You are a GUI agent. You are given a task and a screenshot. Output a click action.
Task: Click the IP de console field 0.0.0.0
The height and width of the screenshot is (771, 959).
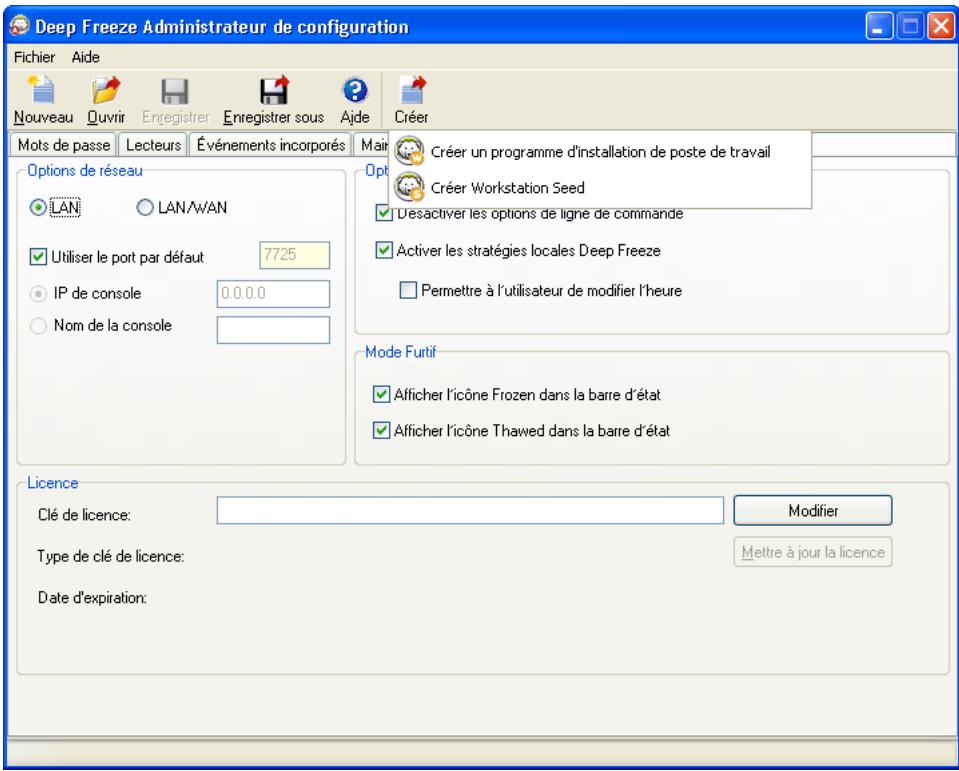[x=273, y=294]
